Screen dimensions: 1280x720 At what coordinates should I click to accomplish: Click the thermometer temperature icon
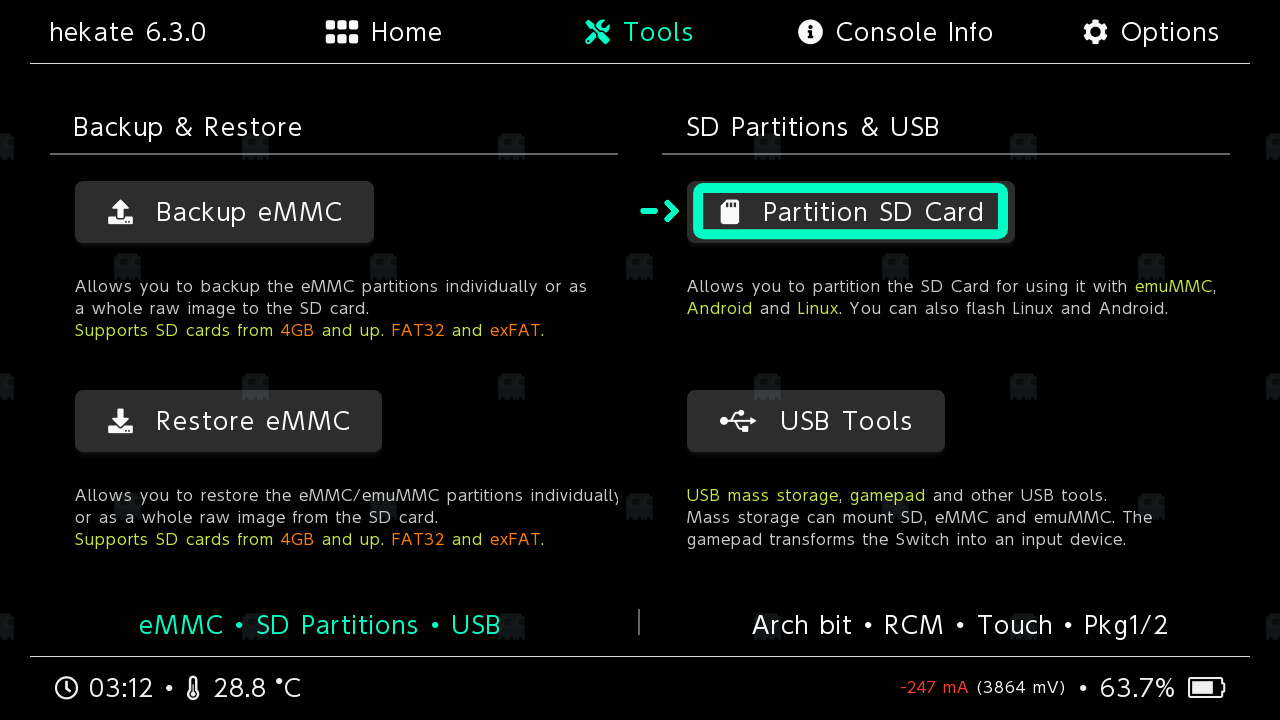193,688
